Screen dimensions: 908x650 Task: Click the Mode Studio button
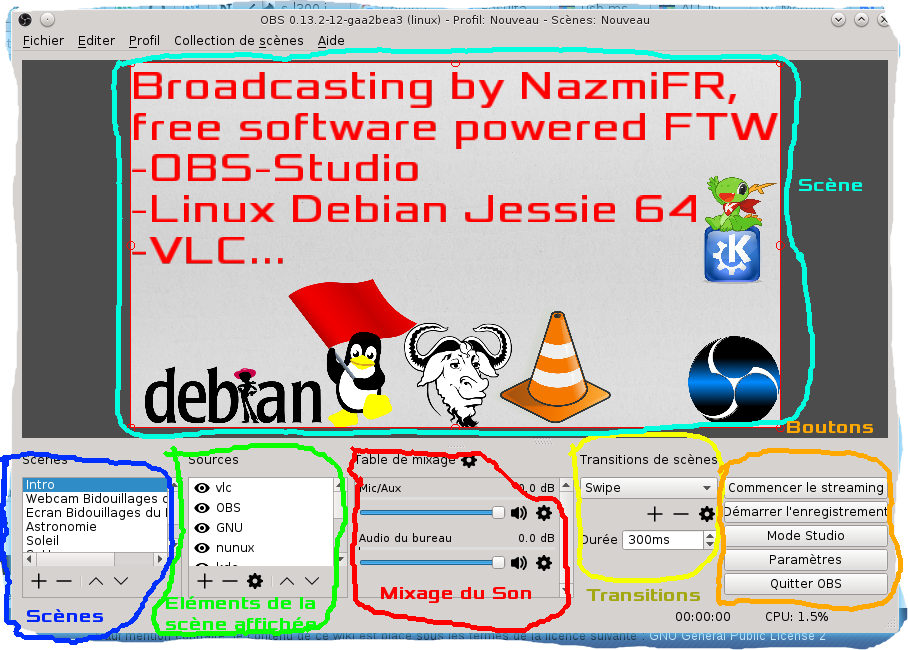[x=805, y=536]
